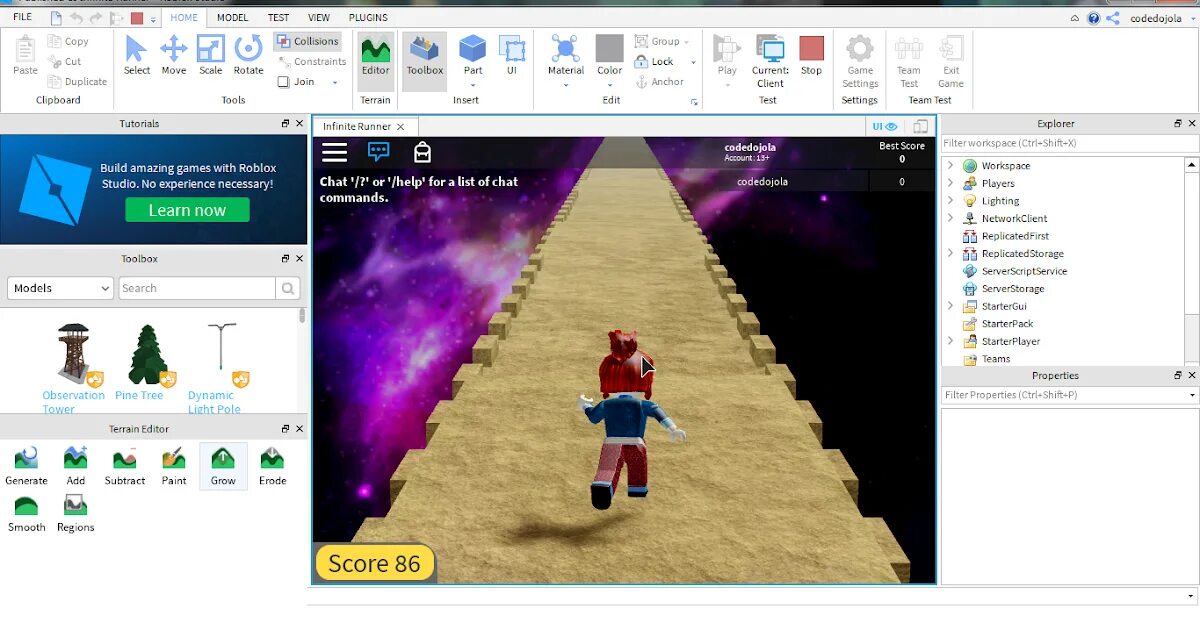Image resolution: width=1200 pixels, height=630 pixels.
Task: Click the Group button
Action: [661, 41]
